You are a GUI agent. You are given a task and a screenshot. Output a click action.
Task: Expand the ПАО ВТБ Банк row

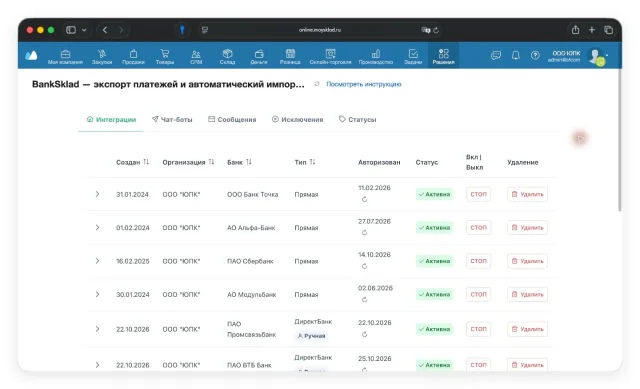[97, 365]
